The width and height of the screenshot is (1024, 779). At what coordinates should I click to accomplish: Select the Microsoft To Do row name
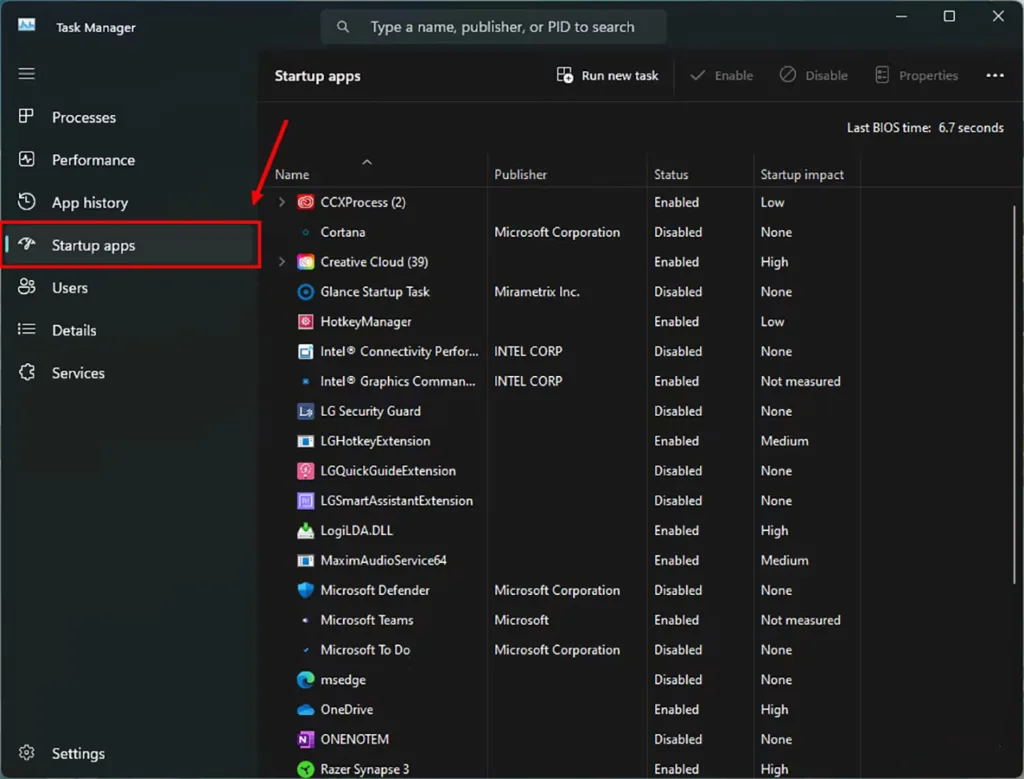pyautogui.click(x=365, y=650)
